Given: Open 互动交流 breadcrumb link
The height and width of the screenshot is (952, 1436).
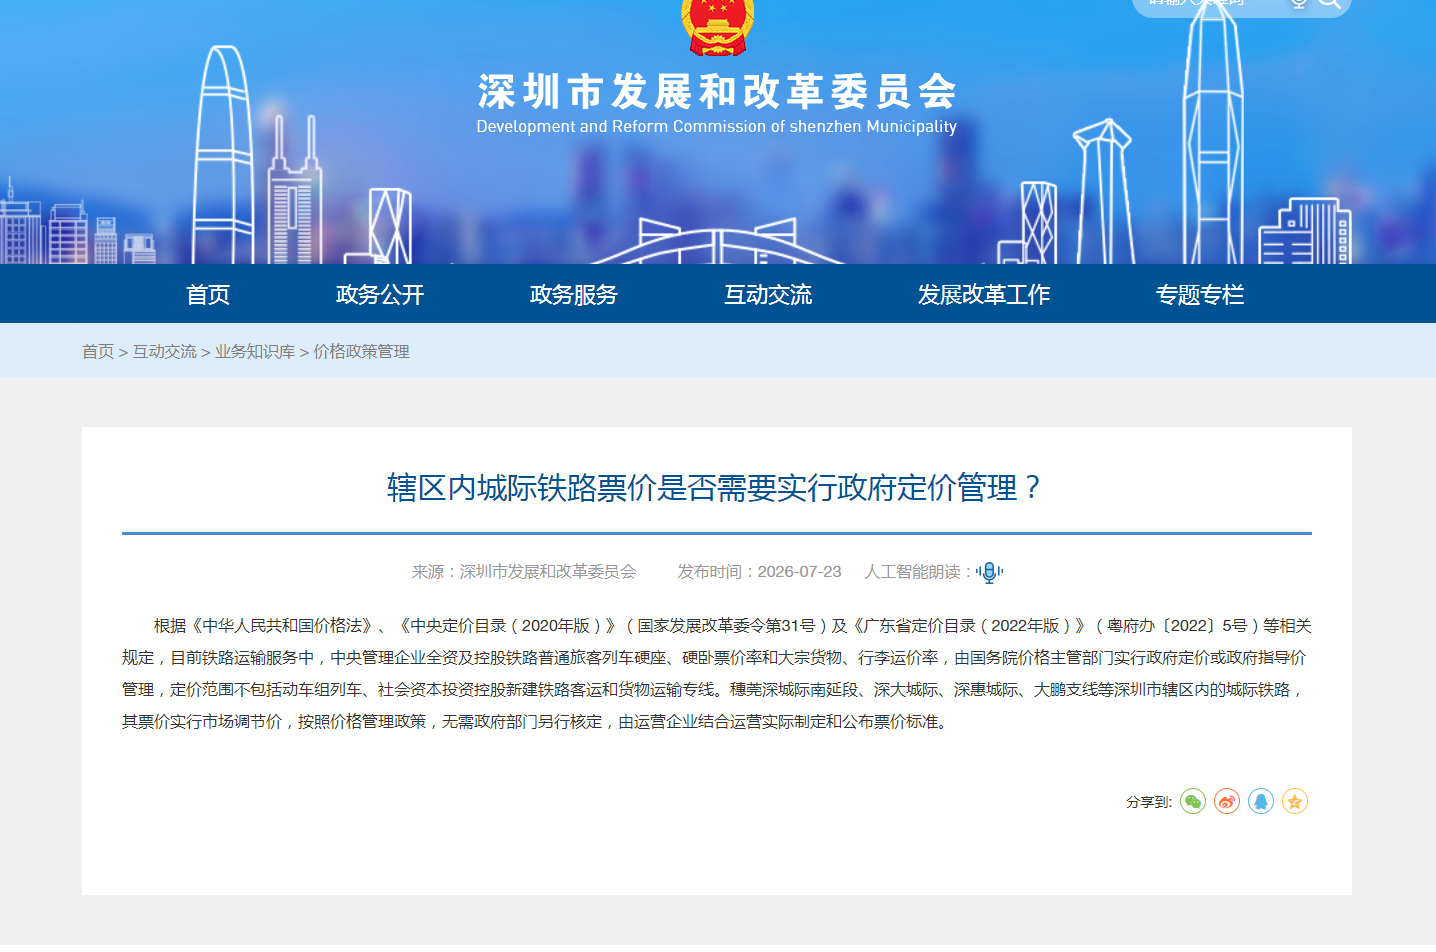Looking at the screenshot, I should 165,351.
